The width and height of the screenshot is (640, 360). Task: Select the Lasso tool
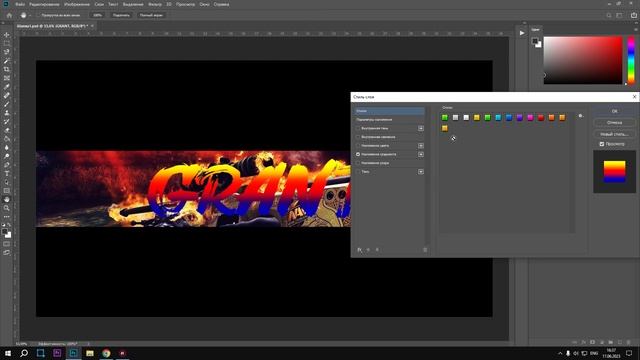(7, 52)
